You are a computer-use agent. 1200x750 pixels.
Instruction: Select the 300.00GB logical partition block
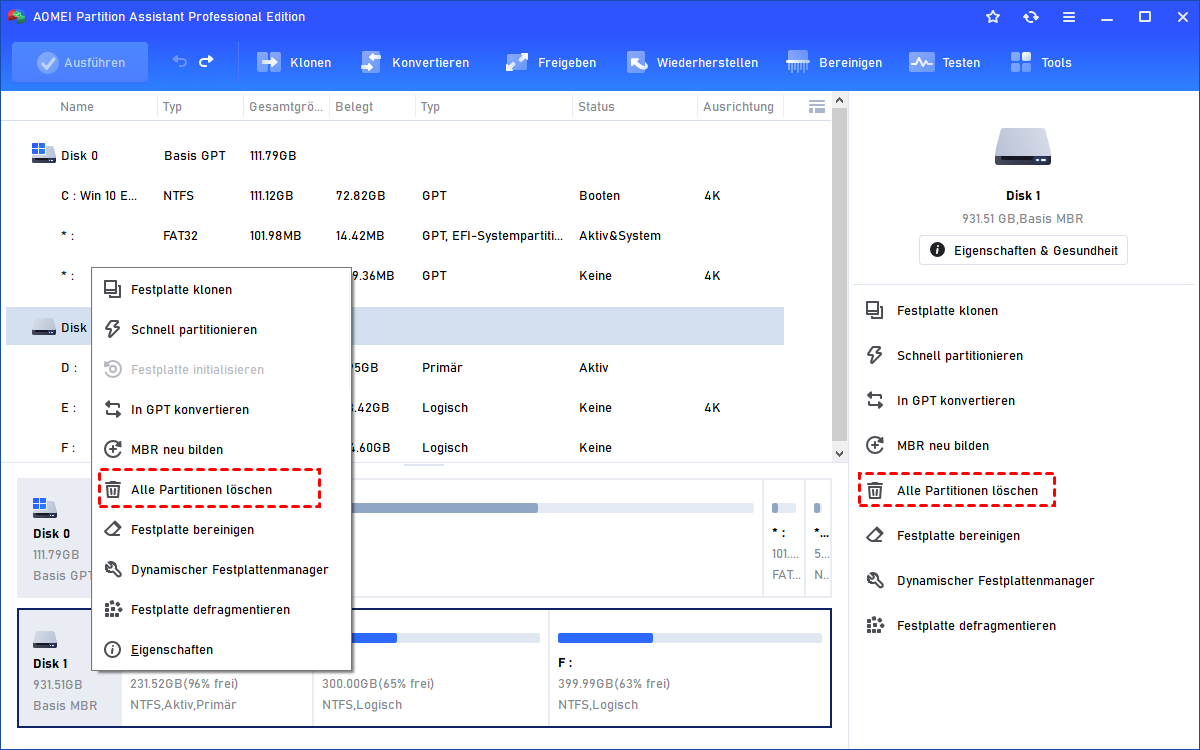coord(431,668)
